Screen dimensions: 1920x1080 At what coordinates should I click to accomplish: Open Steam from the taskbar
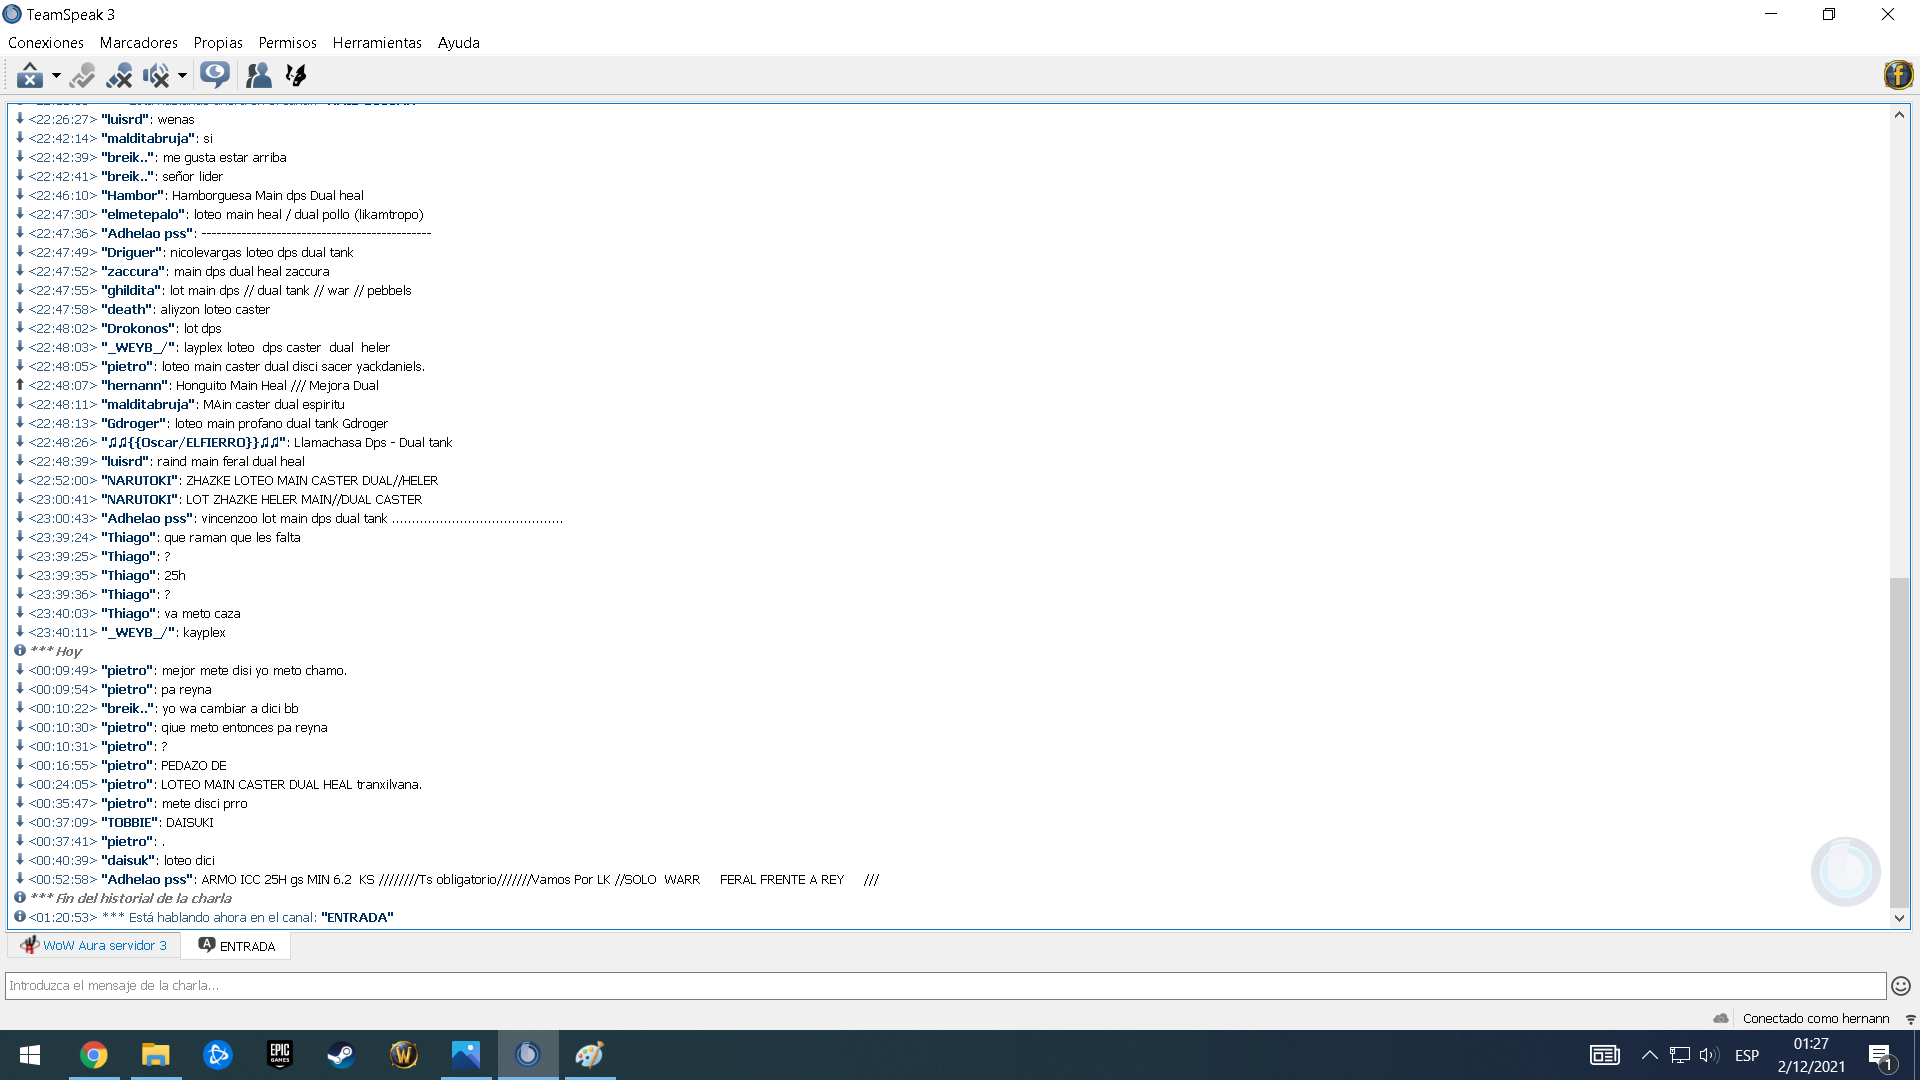(x=341, y=1055)
